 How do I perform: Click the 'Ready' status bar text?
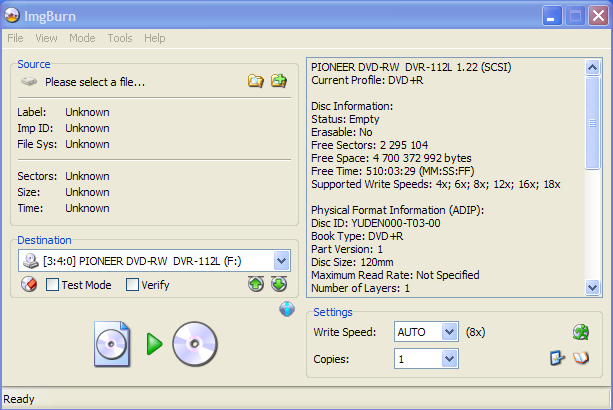pos(19,399)
